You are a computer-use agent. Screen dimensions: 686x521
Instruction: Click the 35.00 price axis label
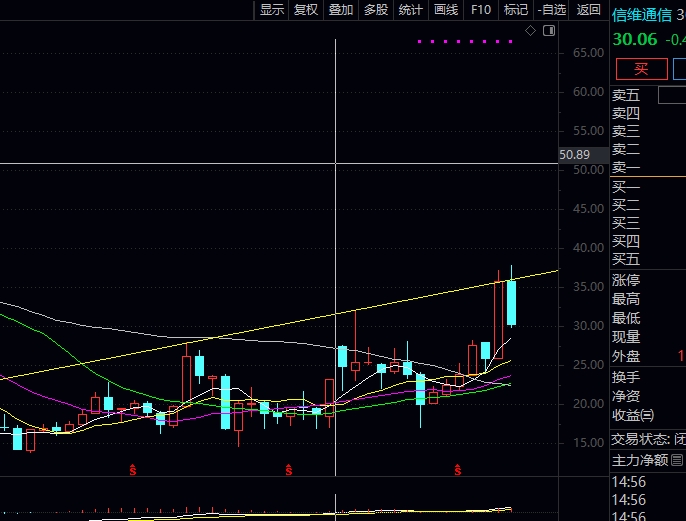point(588,287)
